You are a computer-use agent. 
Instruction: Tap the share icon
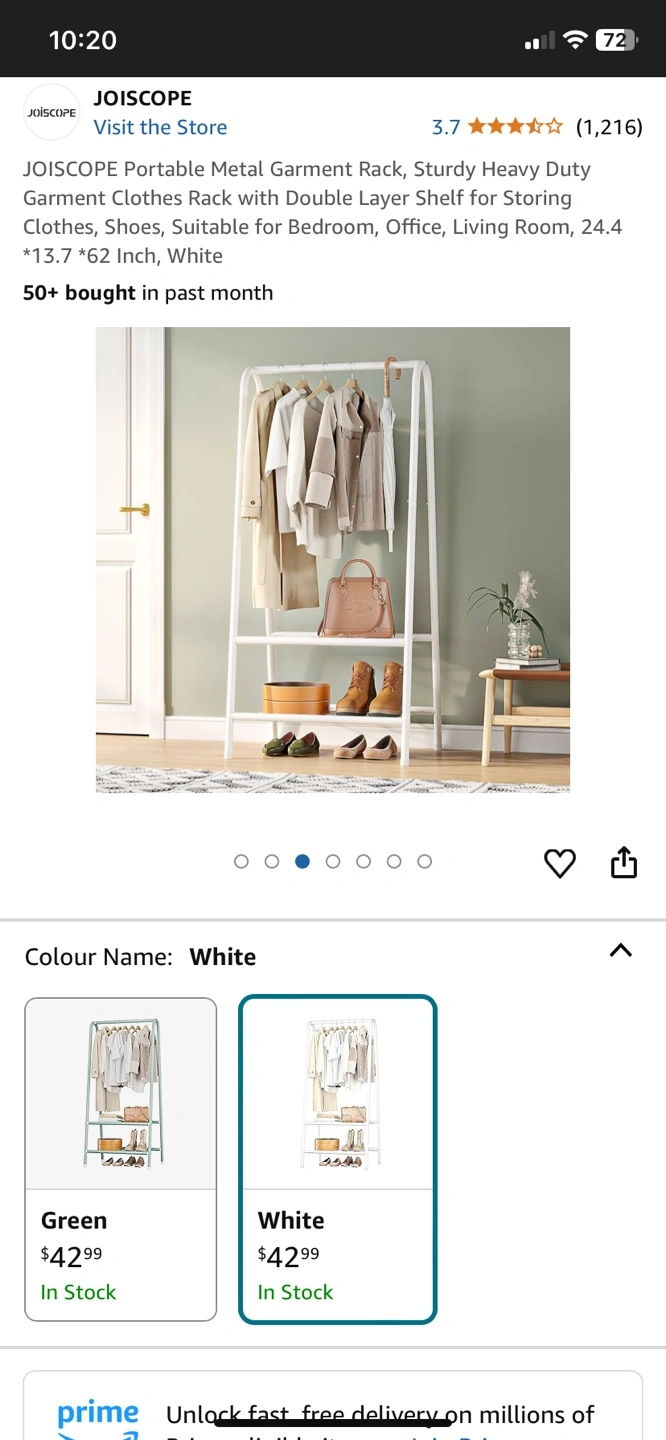pos(624,862)
